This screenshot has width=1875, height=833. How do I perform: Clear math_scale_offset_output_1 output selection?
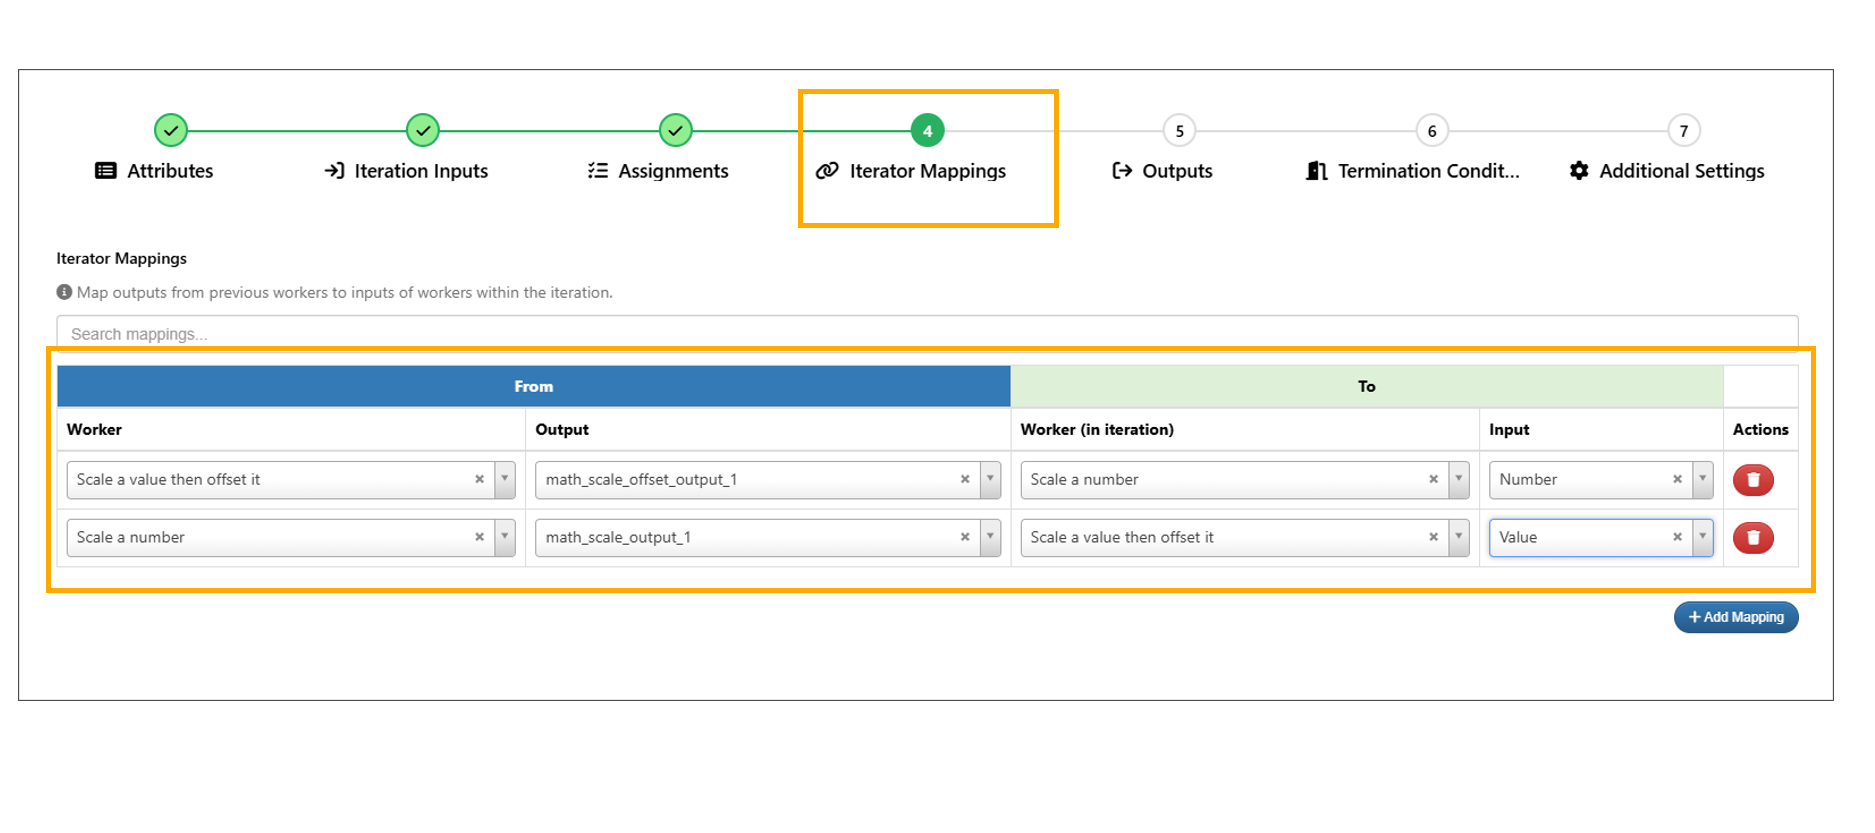click(x=965, y=480)
